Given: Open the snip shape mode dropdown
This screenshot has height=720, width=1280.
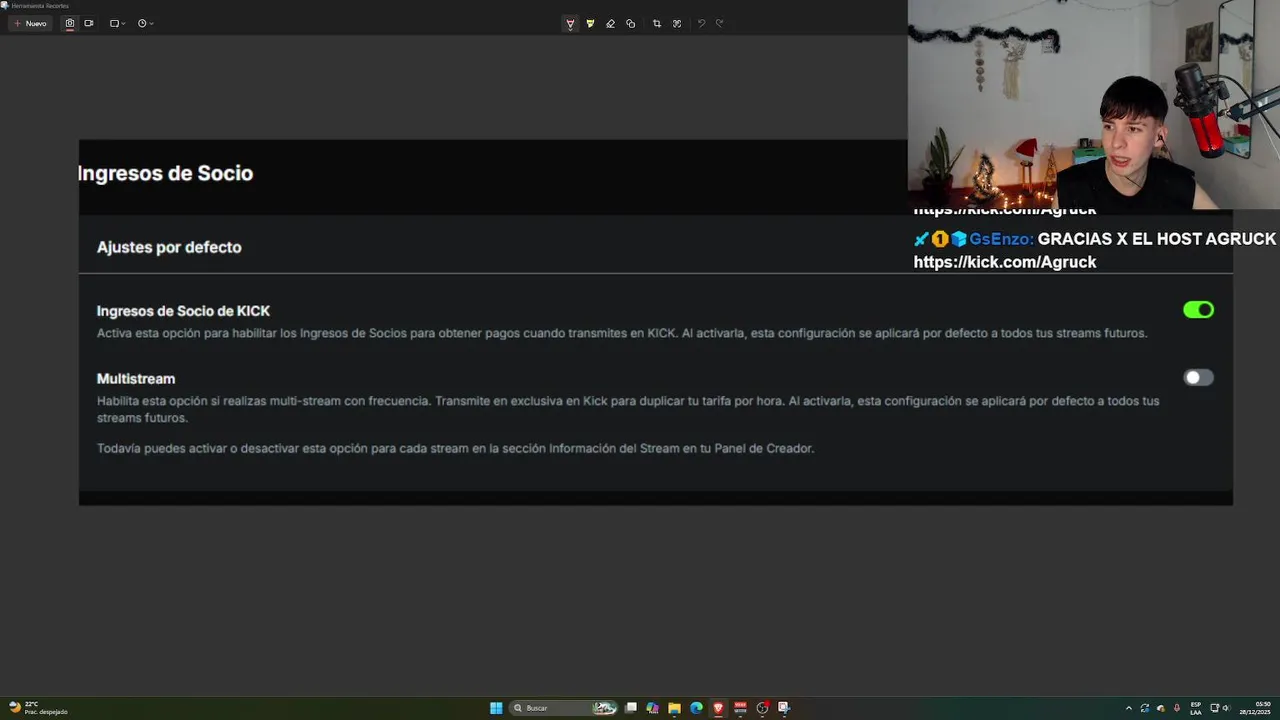Looking at the screenshot, I should click(117, 23).
